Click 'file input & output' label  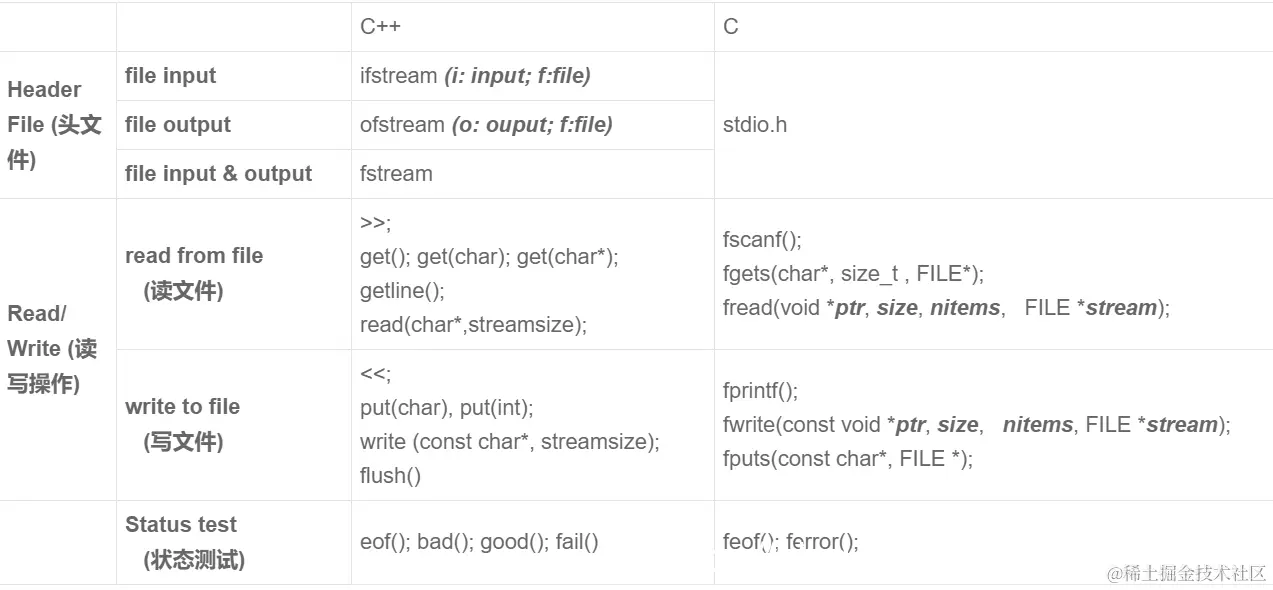218,174
